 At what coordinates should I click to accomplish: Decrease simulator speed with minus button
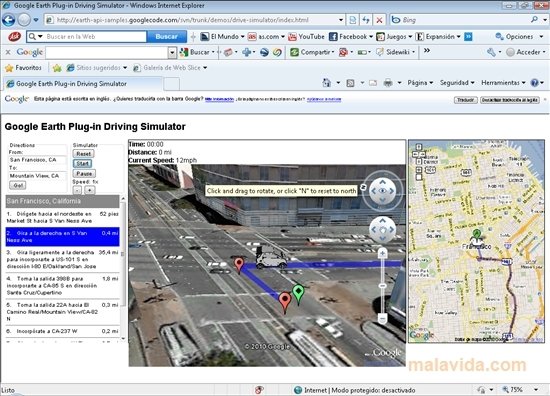pyautogui.click(x=77, y=190)
